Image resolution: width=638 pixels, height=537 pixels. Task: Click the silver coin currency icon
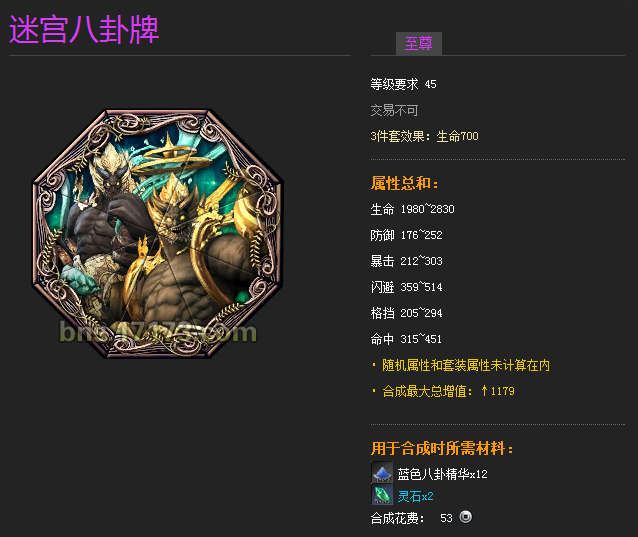[466, 517]
